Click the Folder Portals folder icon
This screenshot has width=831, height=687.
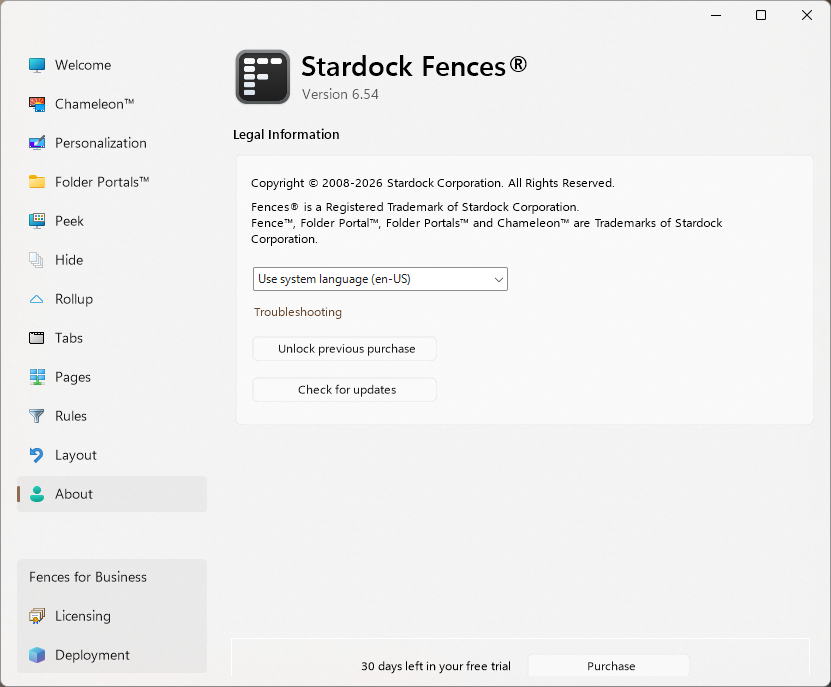pyautogui.click(x=37, y=182)
